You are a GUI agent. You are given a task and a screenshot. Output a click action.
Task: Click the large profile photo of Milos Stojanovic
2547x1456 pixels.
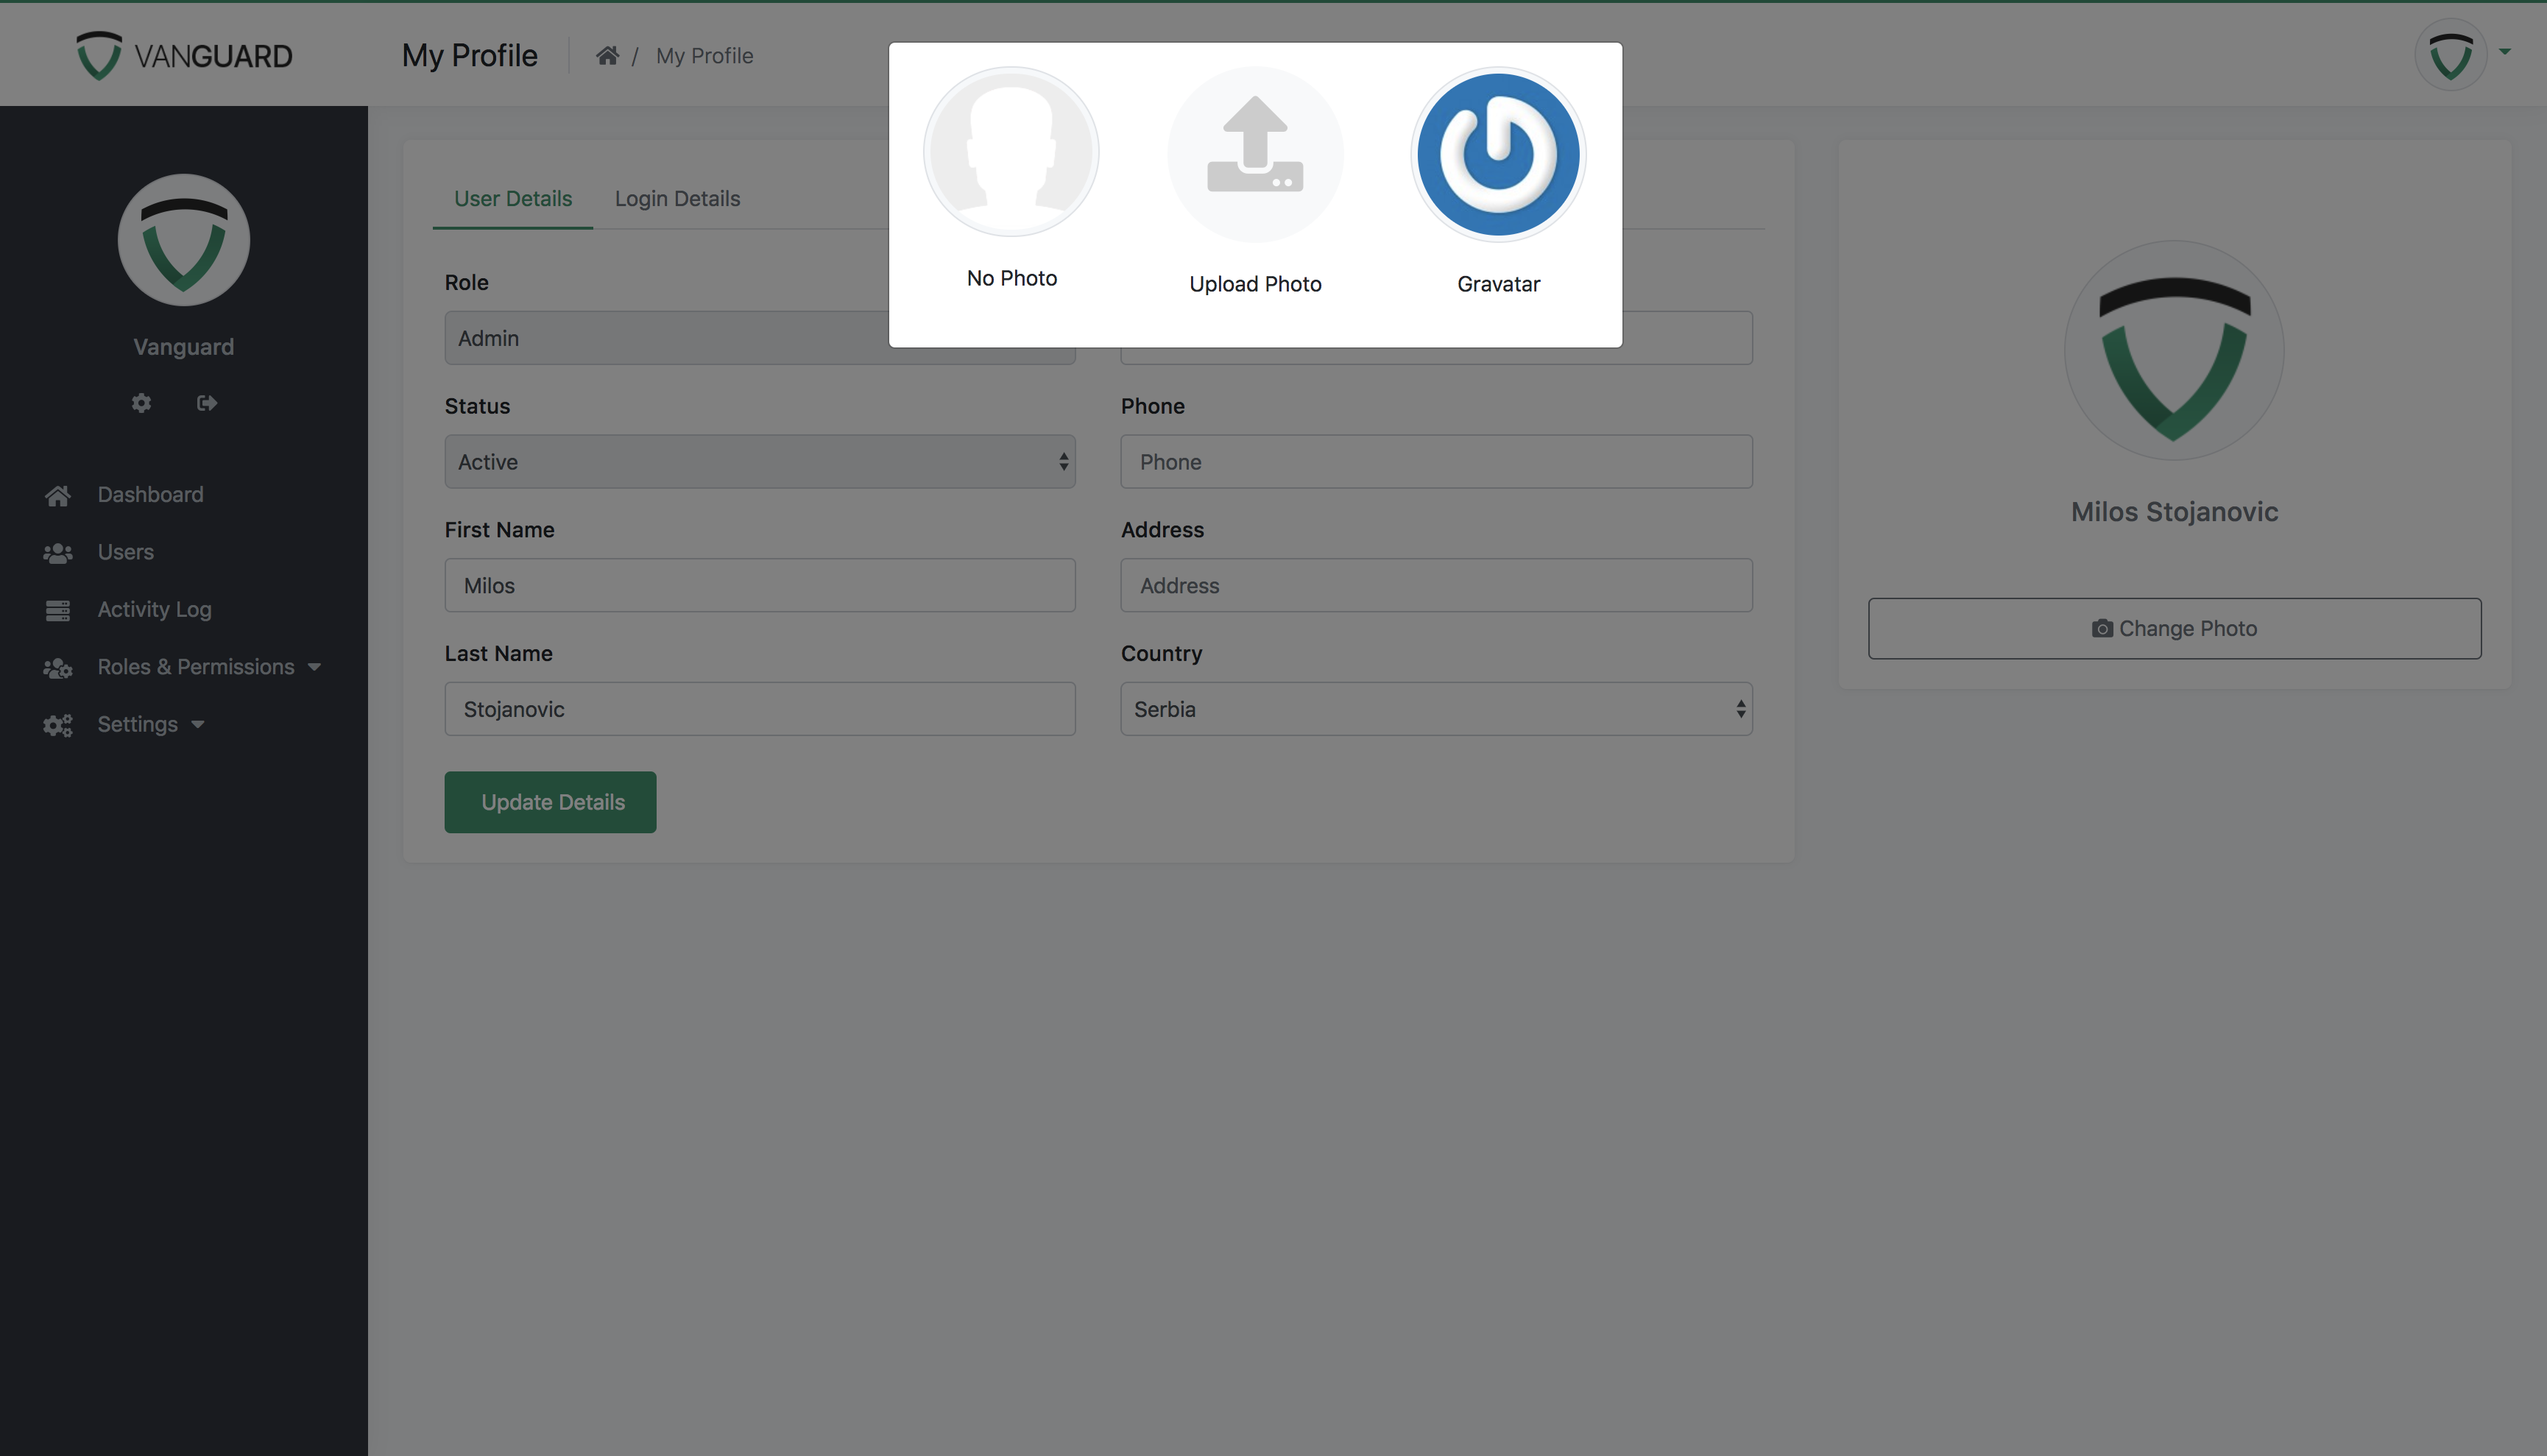pyautogui.click(x=2174, y=350)
